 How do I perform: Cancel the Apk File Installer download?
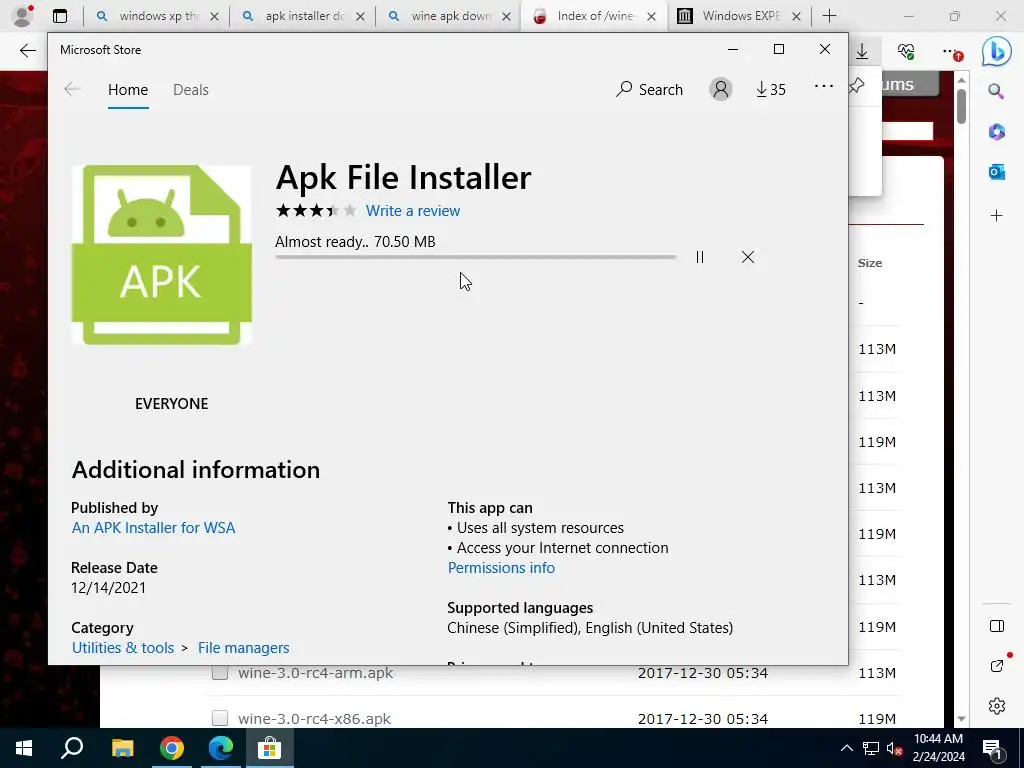(748, 257)
